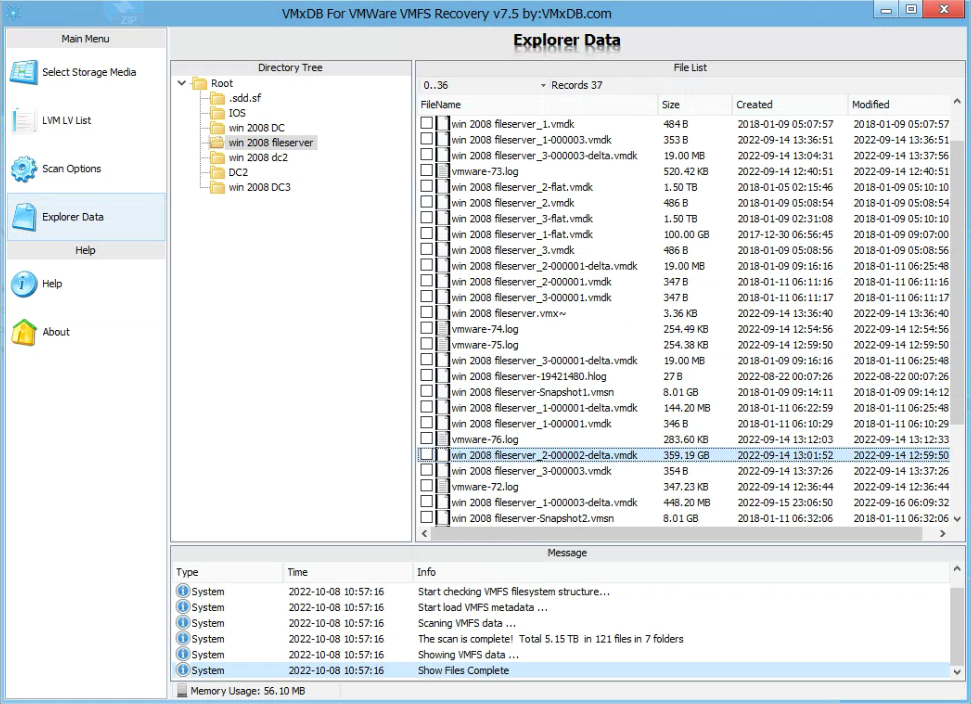
Task: Click Message panel scroll up arrow
Action: [957, 569]
